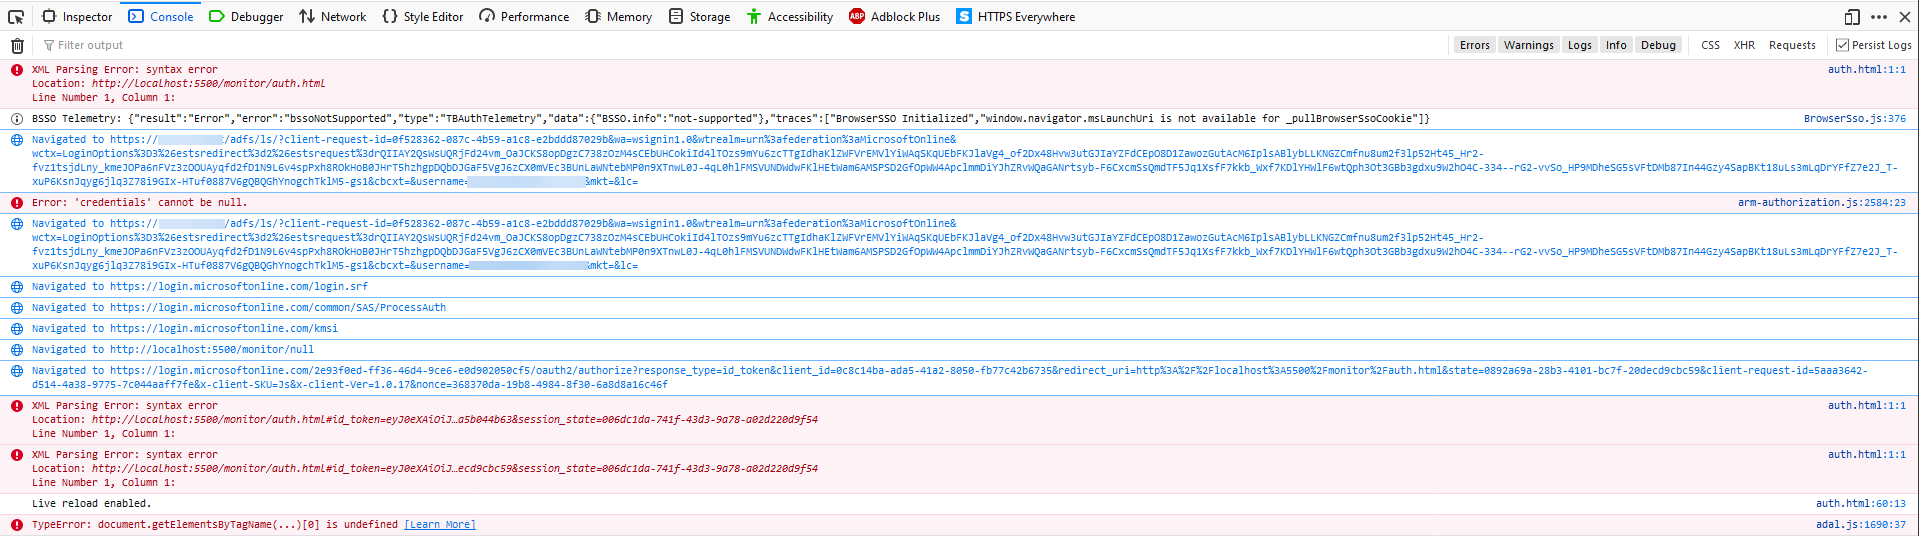The image size is (1919, 536).
Task: Open the Debugger tab
Action: tap(246, 16)
